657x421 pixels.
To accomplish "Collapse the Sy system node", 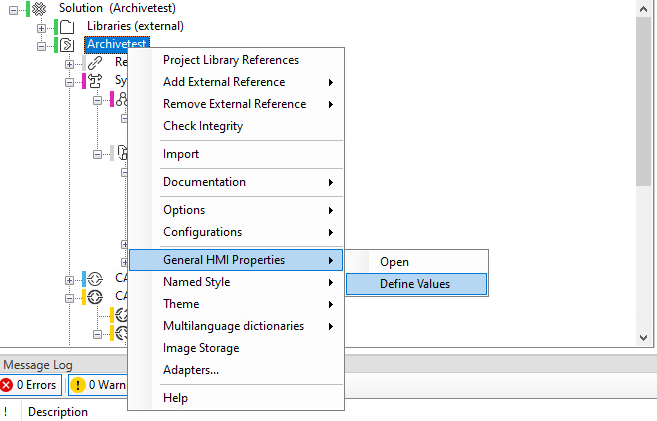I will click(70, 83).
